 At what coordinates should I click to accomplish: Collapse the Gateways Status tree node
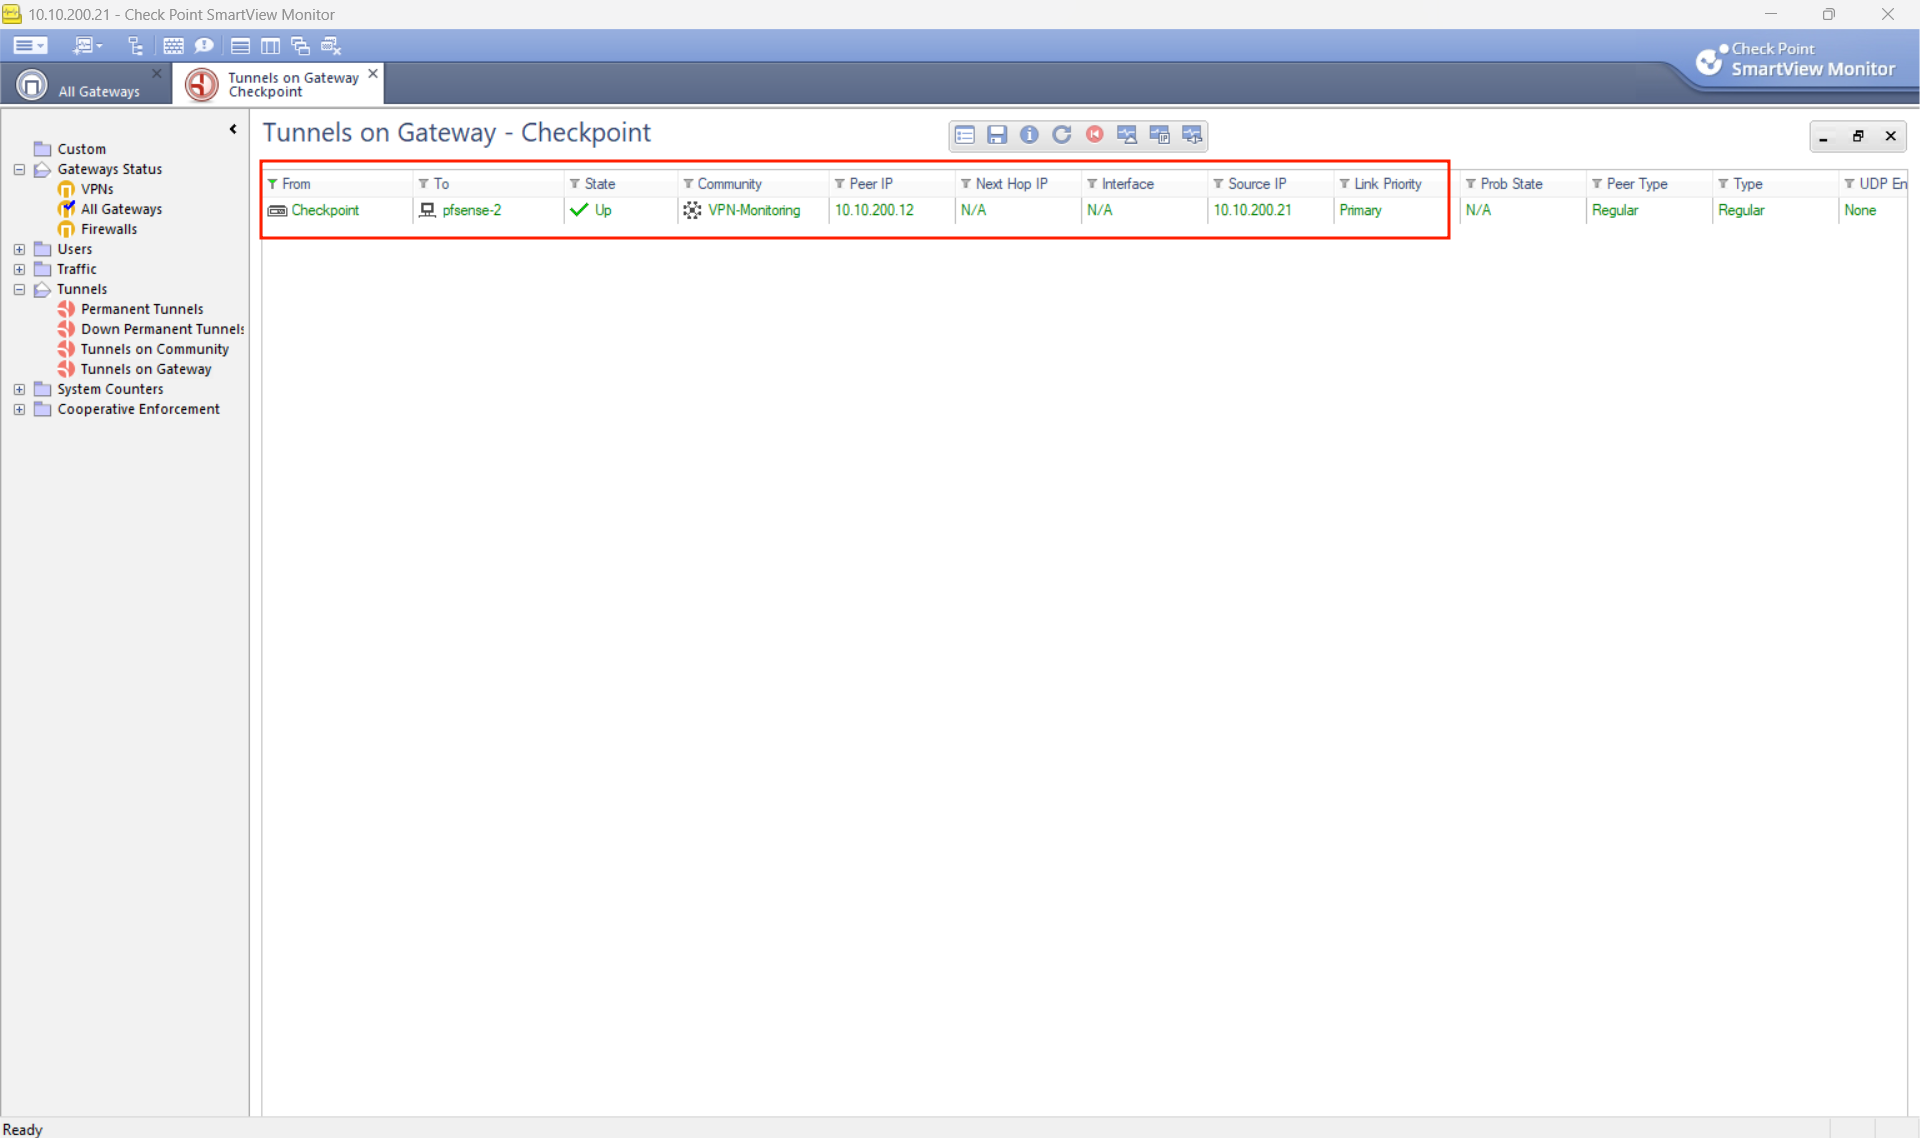tap(19, 169)
